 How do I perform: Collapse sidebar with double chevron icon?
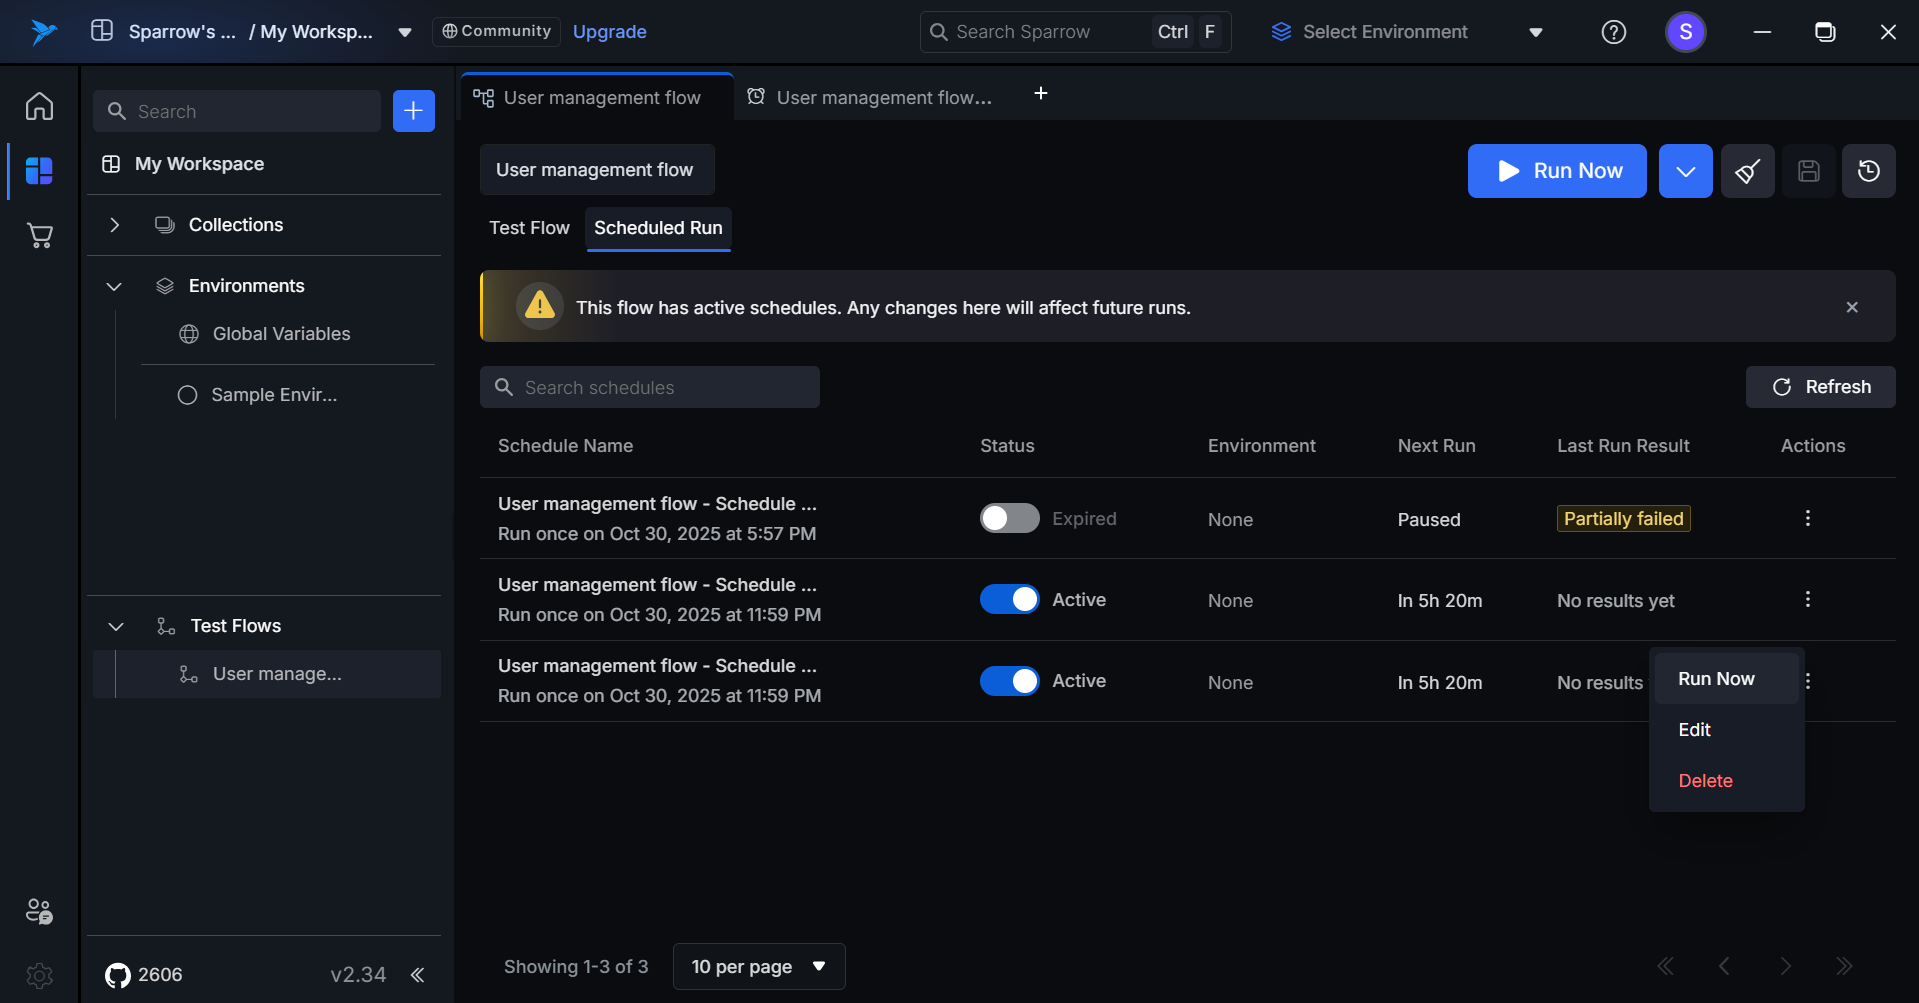[x=418, y=975]
